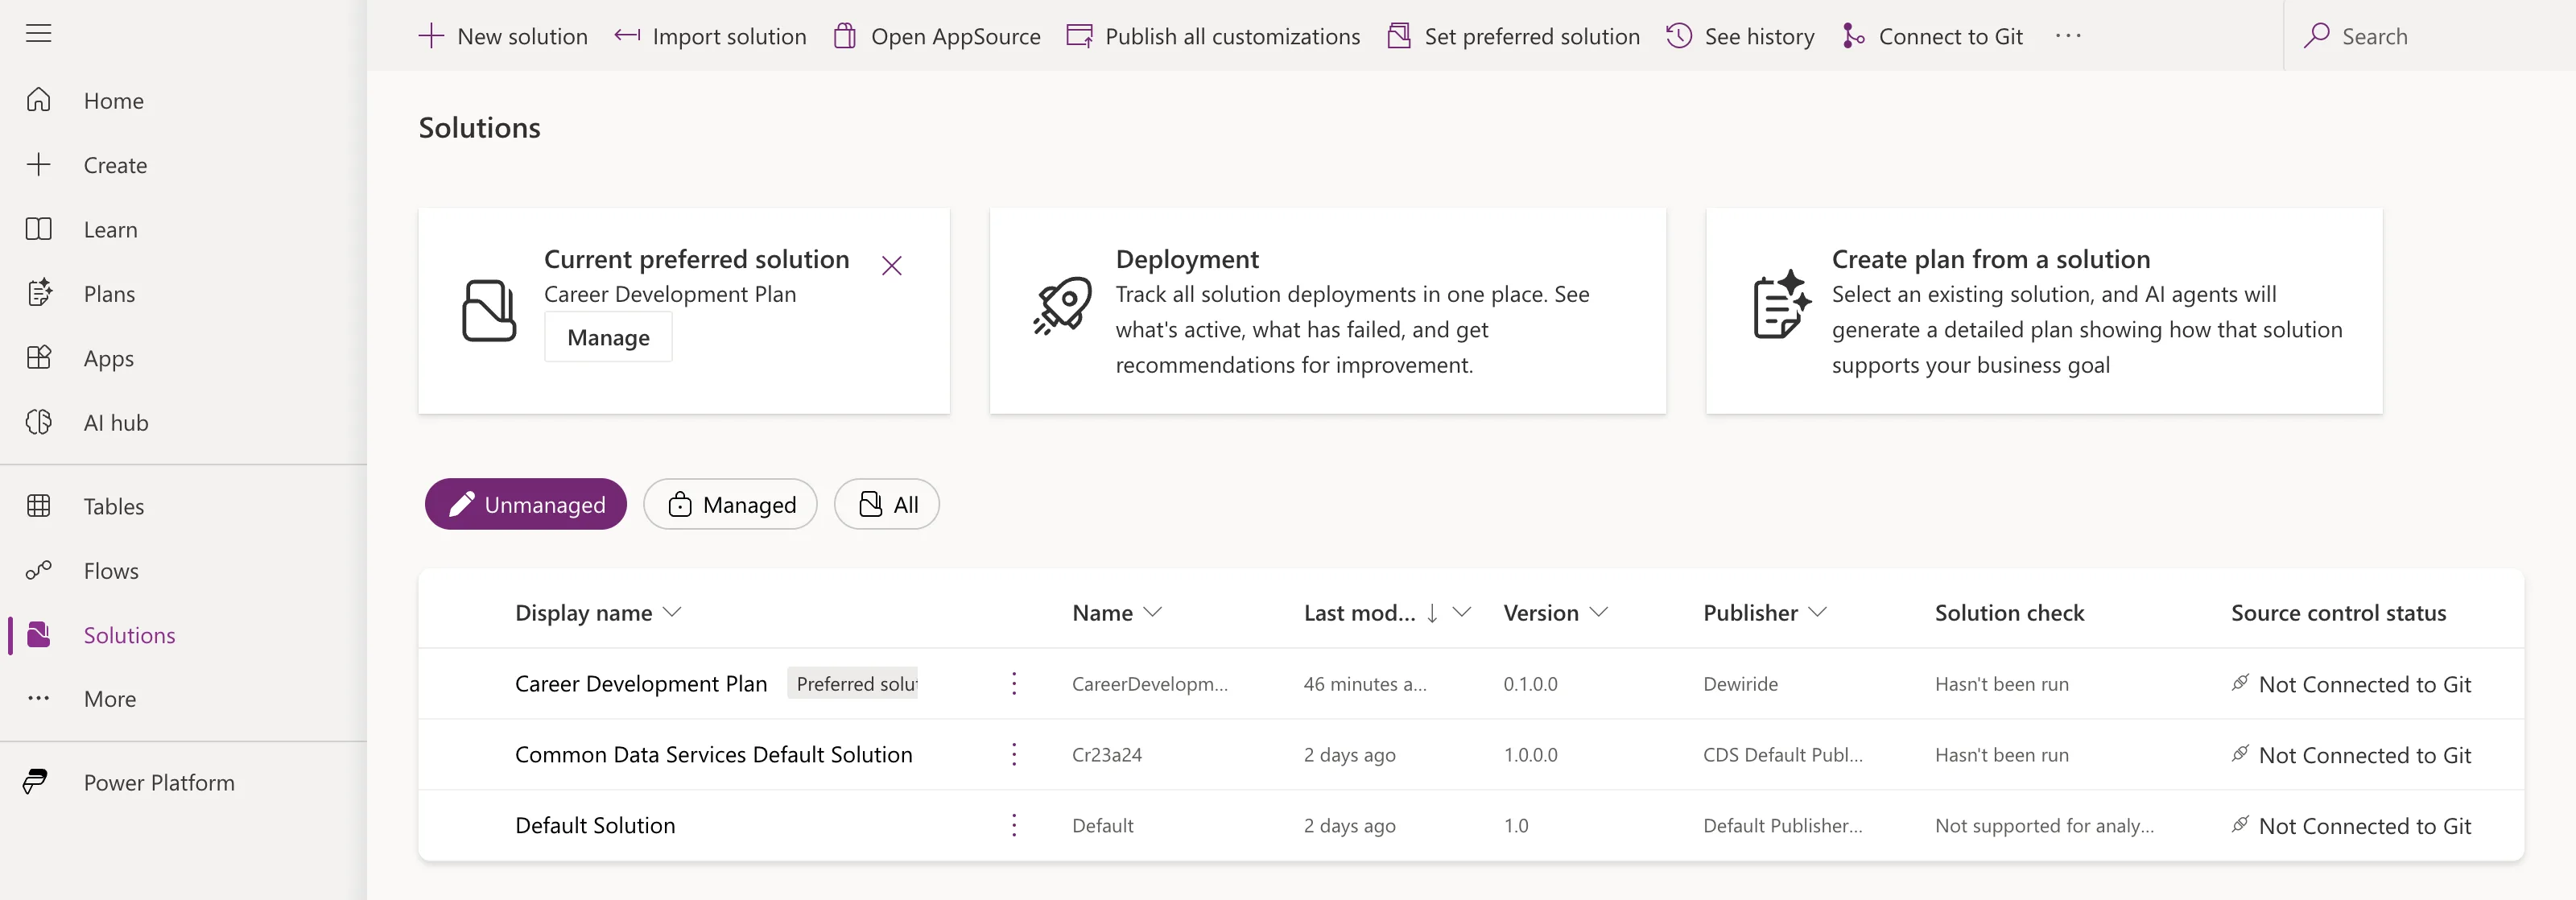
Task: Click the Create plus icon
Action: coord(38,165)
